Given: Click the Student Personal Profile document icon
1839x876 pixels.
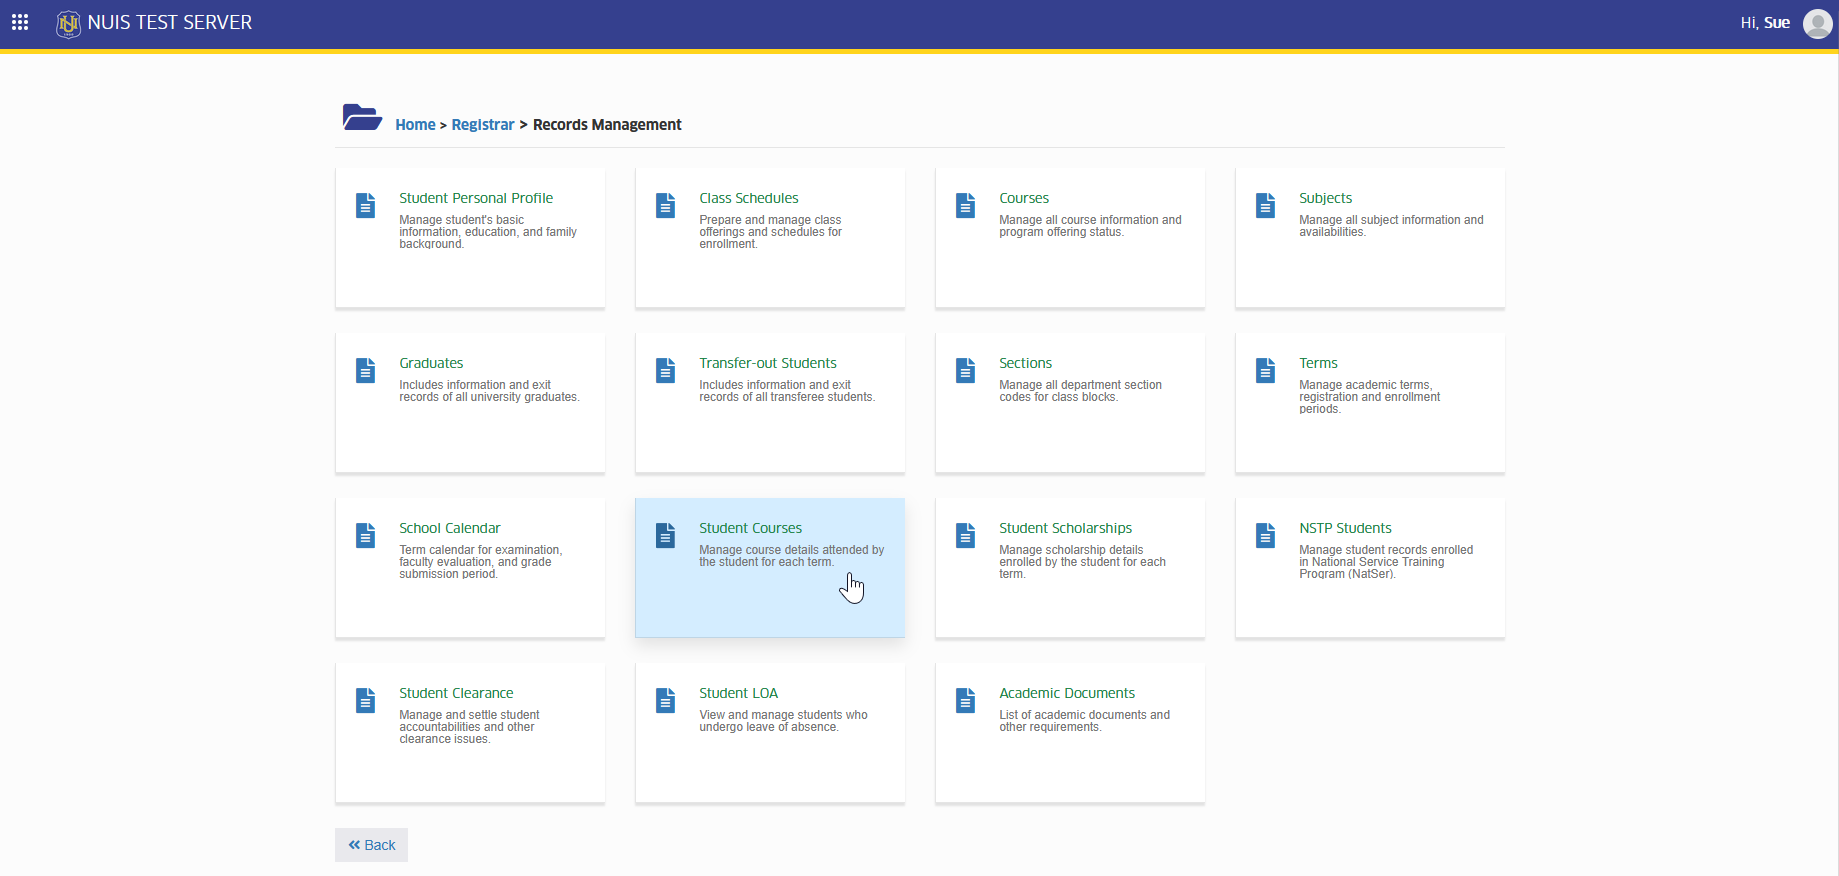Looking at the screenshot, I should pyautogui.click(x=366, y=205).
